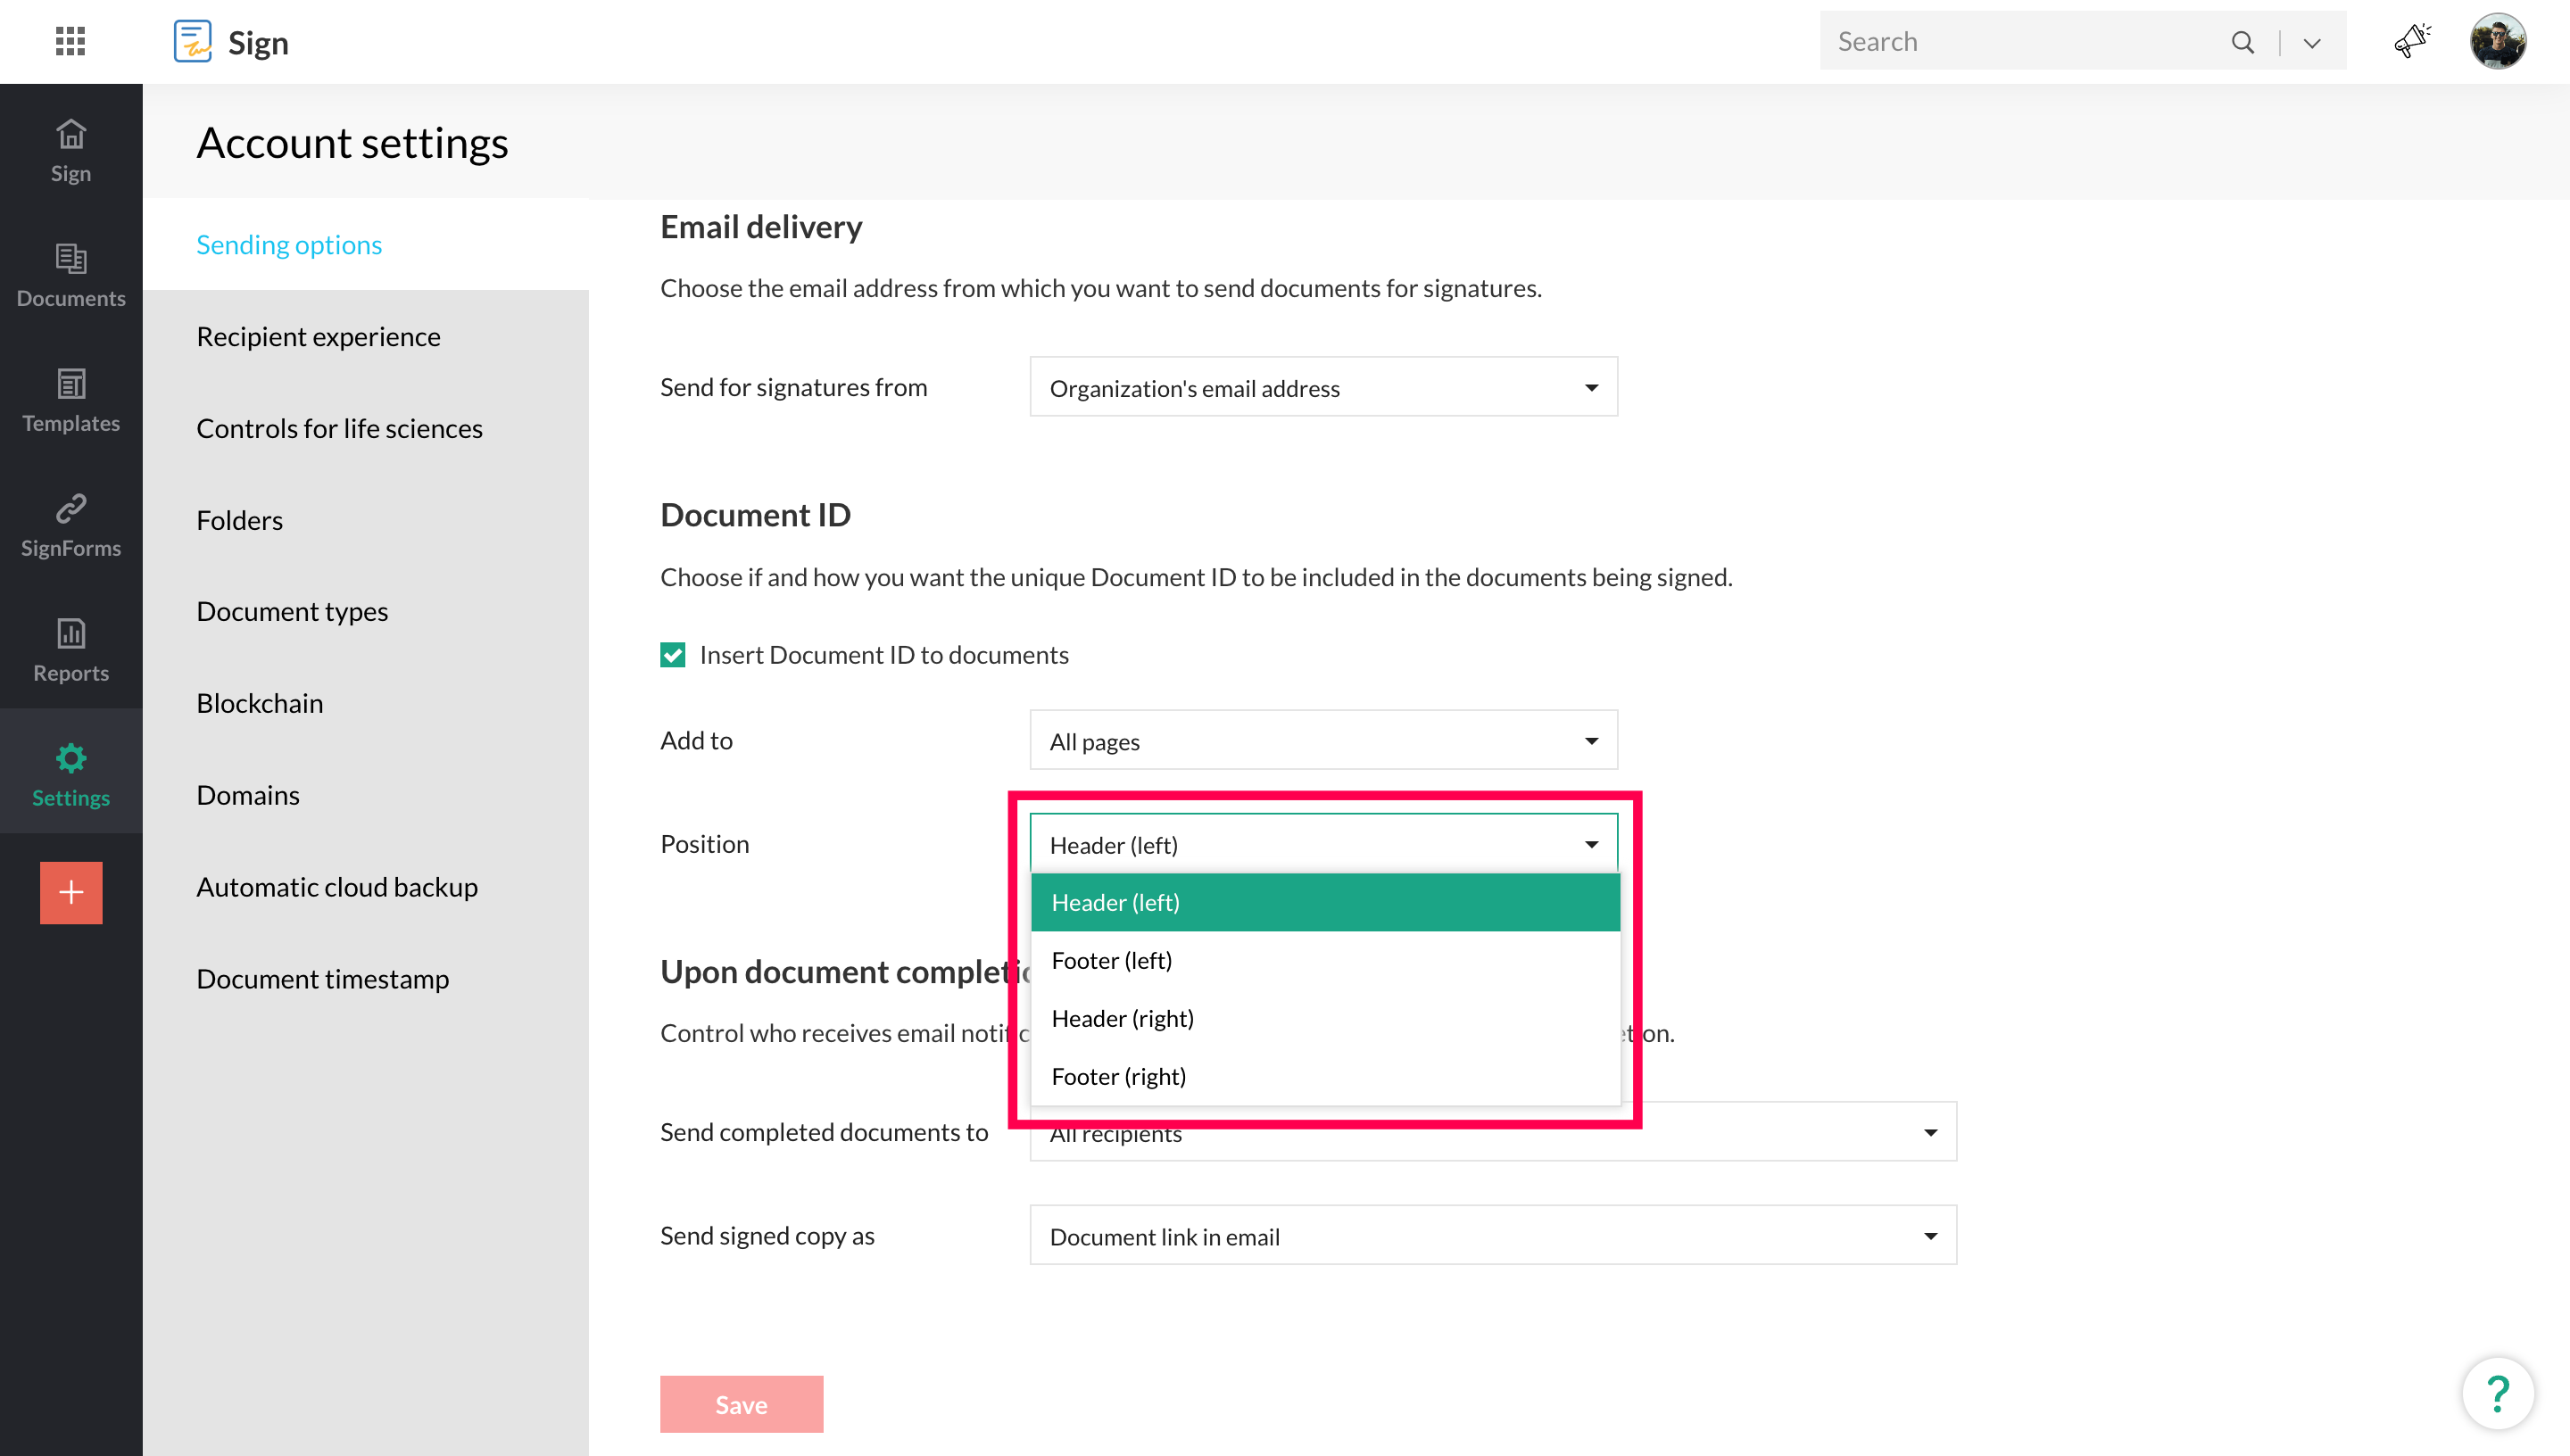Click the red plus create button
Viewport: 2570px width, 1456px height.
pos(71,892)
